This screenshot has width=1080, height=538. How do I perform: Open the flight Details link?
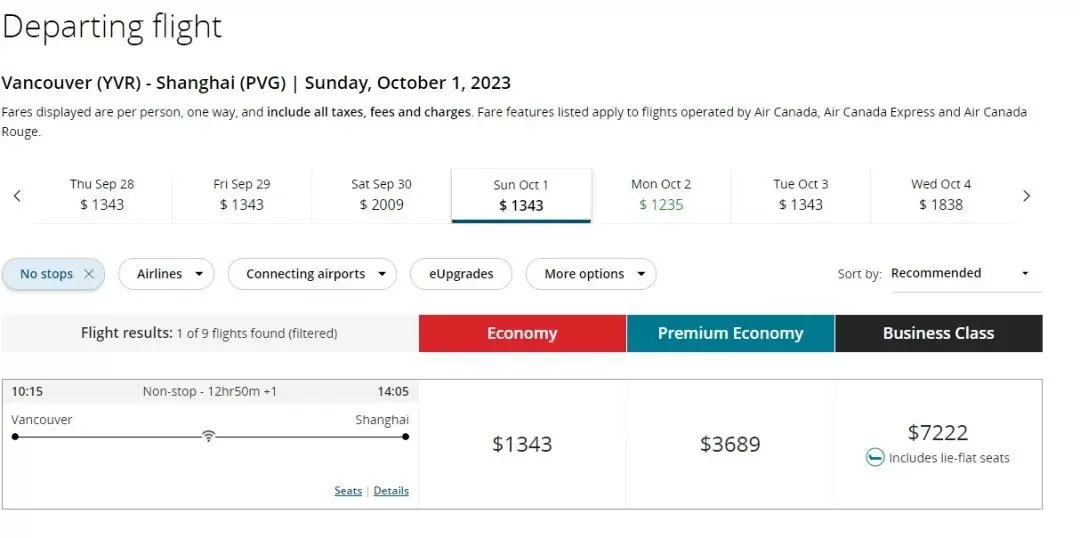[391, 490]
